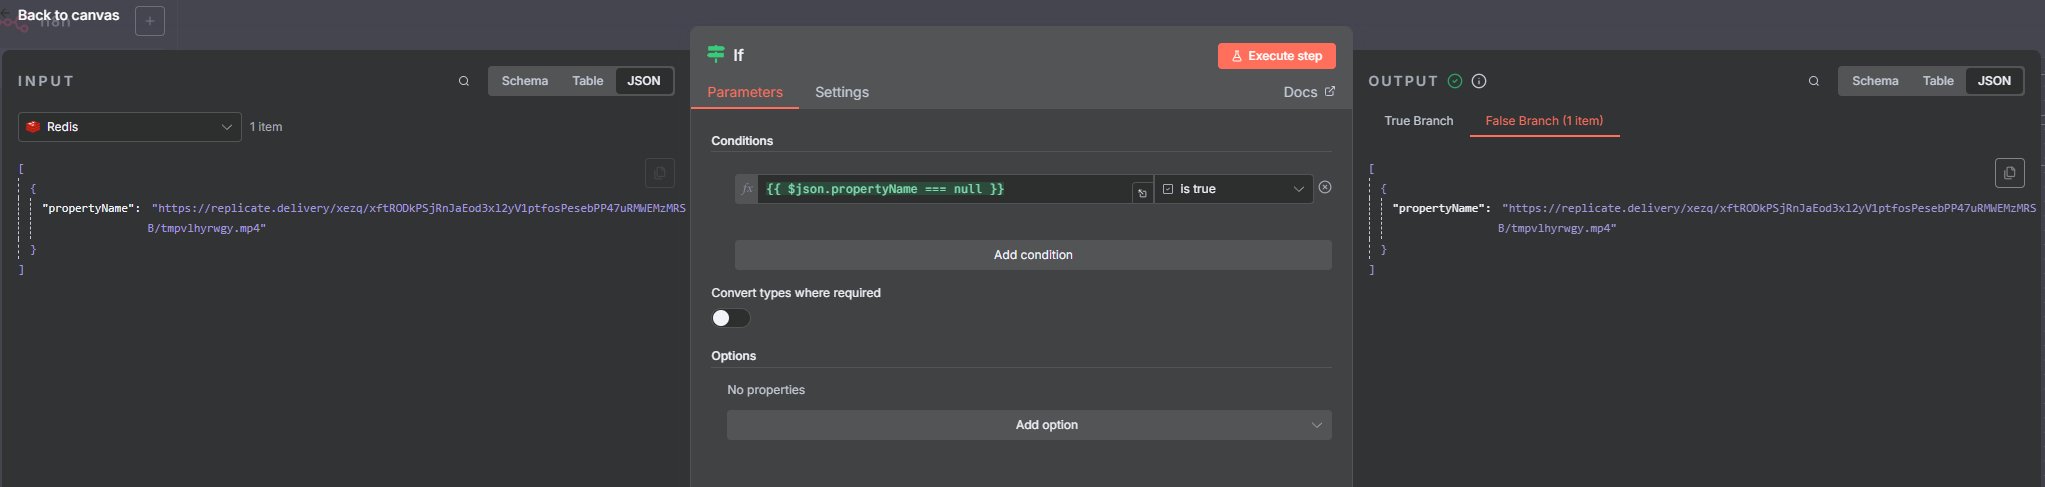
Task: Click Back to canvas link
Action: pyautogui.click(x=68, y=15)
